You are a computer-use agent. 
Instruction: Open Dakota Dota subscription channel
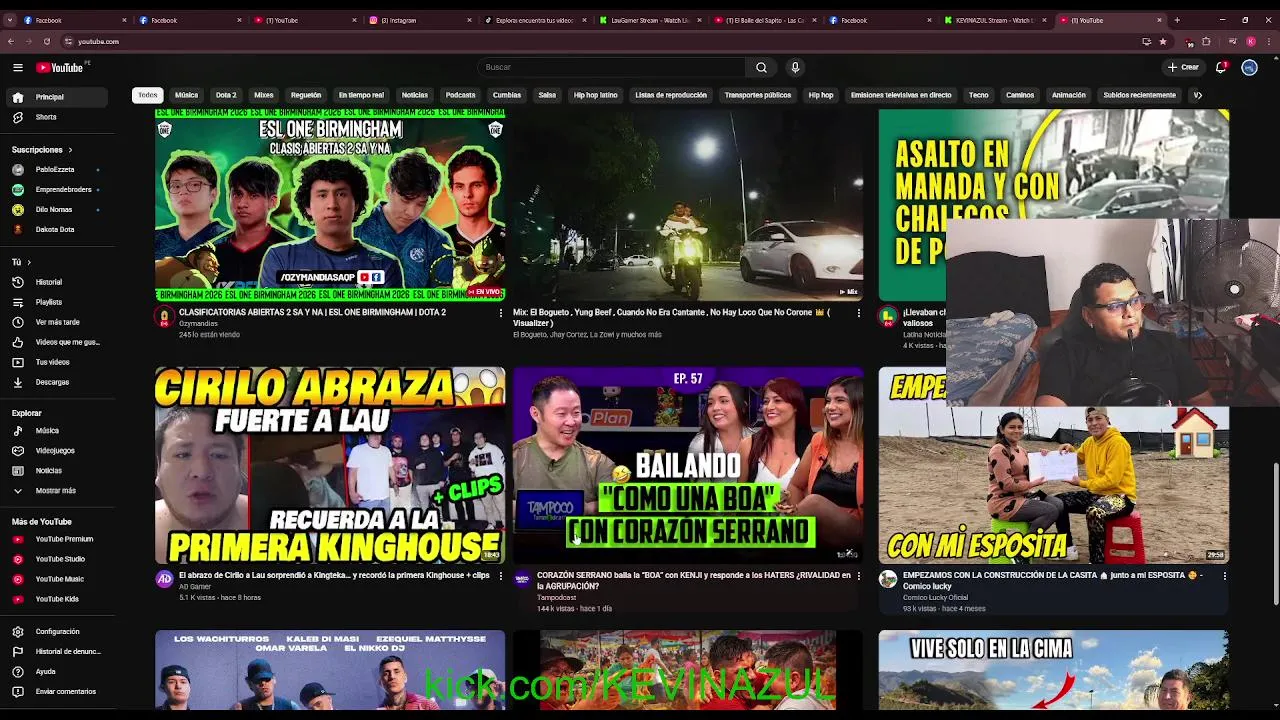point(55,230)
